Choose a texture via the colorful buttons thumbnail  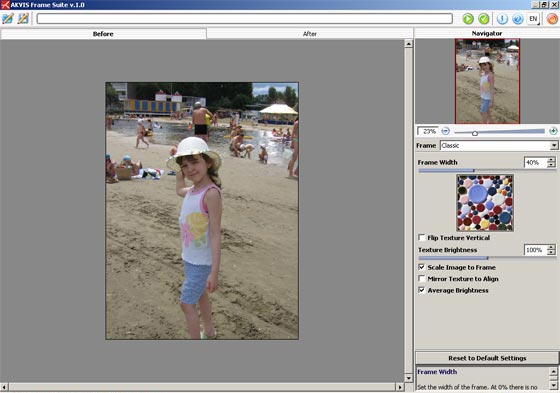[485, 203]
